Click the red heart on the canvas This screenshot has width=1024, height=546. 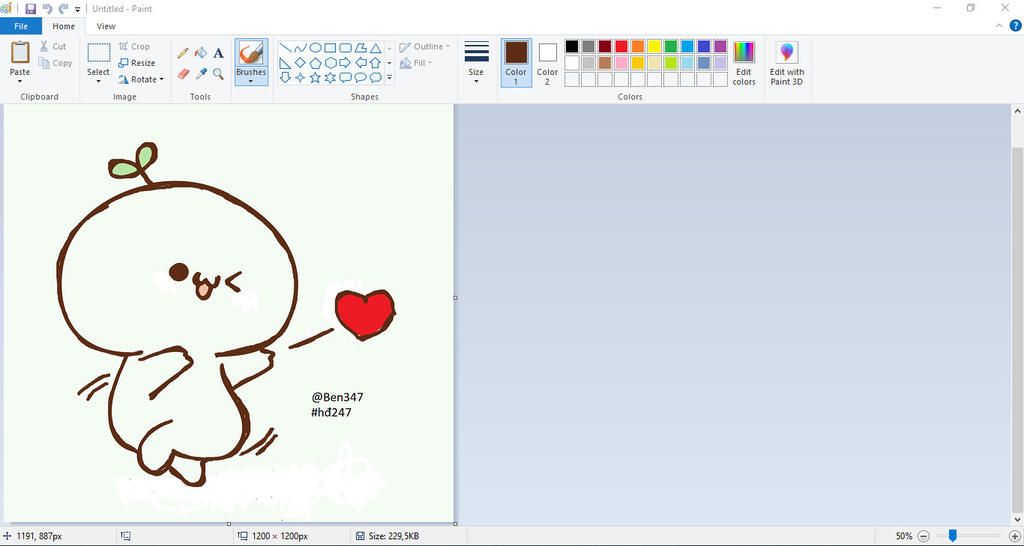click(364, 314)
